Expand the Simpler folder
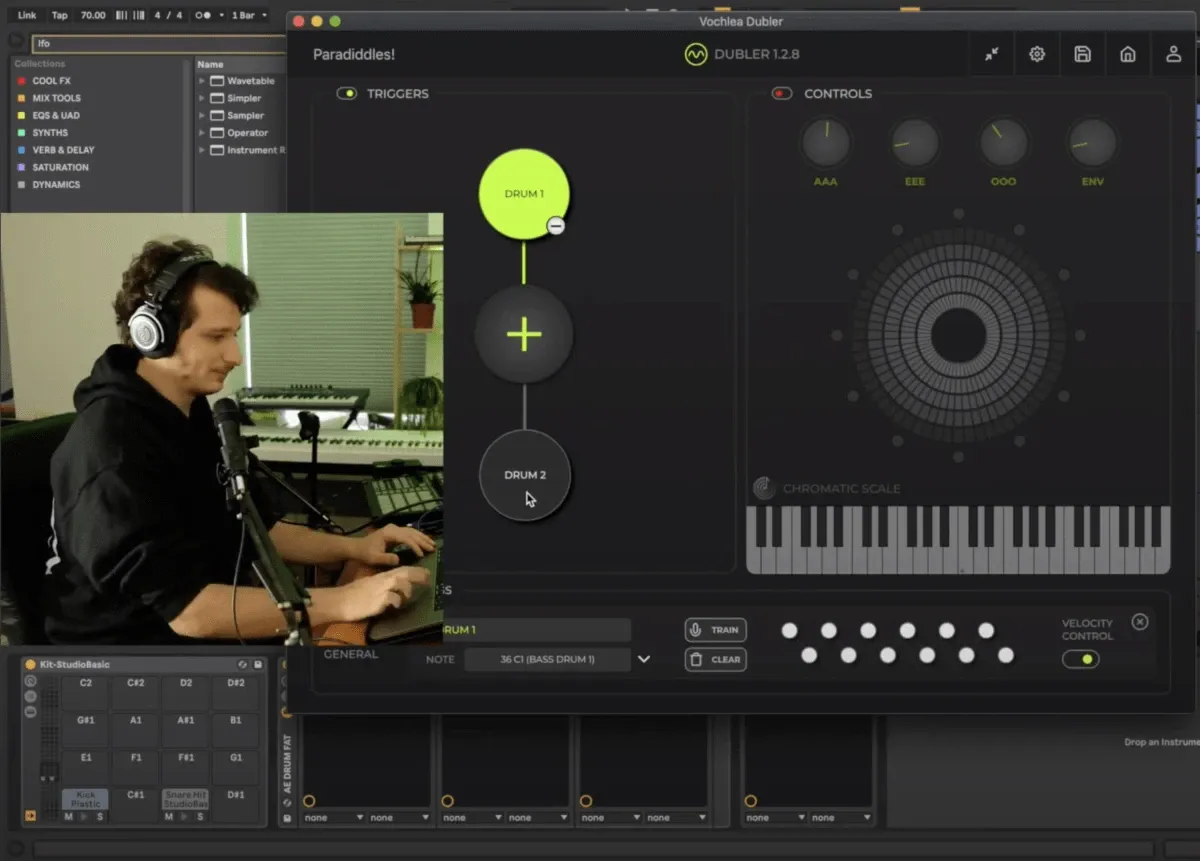 (202, 98)
